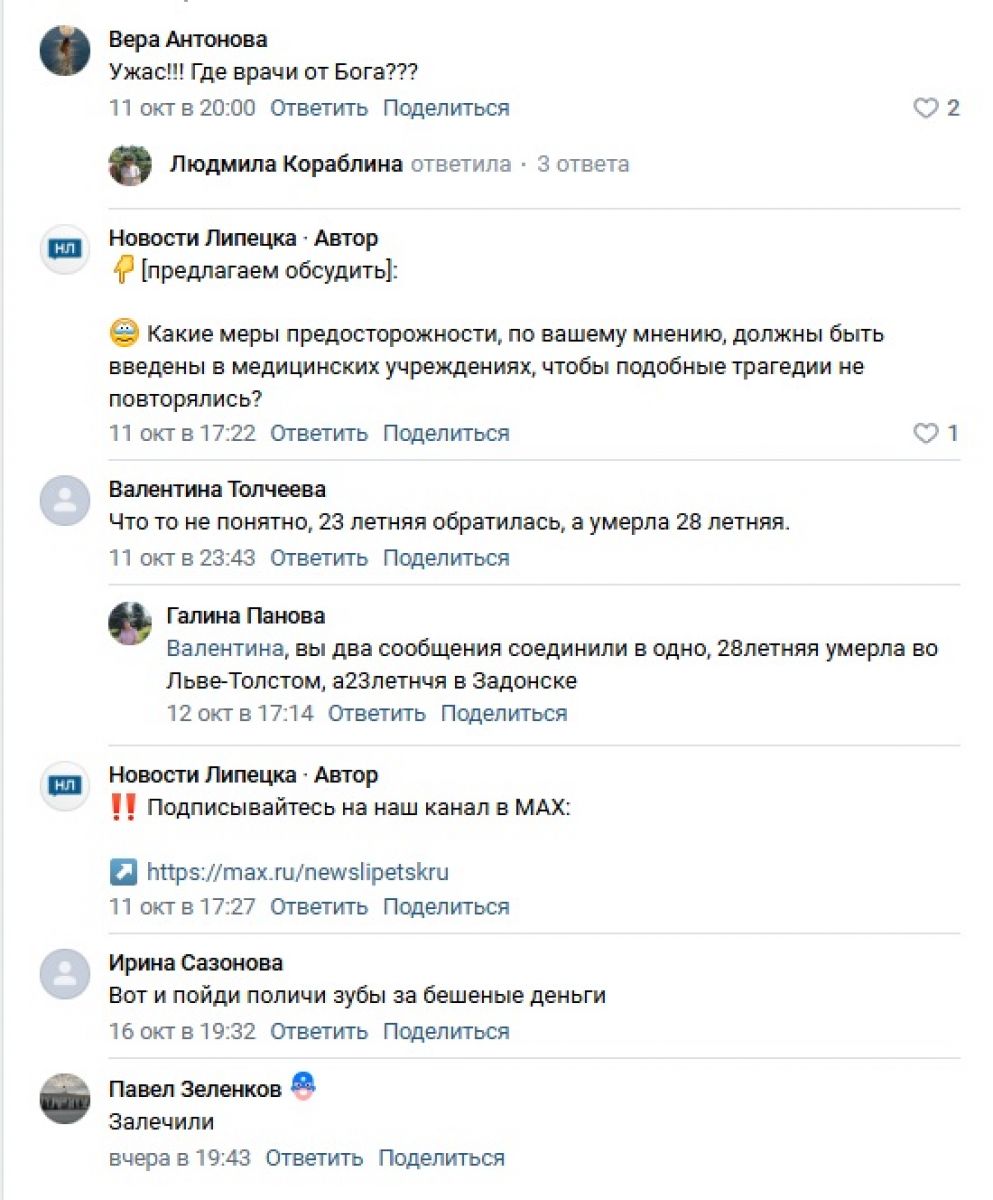Like Вера Антонова's comment with the heart
Screen dimensions: 993x1200
click(x=926, y=108)
